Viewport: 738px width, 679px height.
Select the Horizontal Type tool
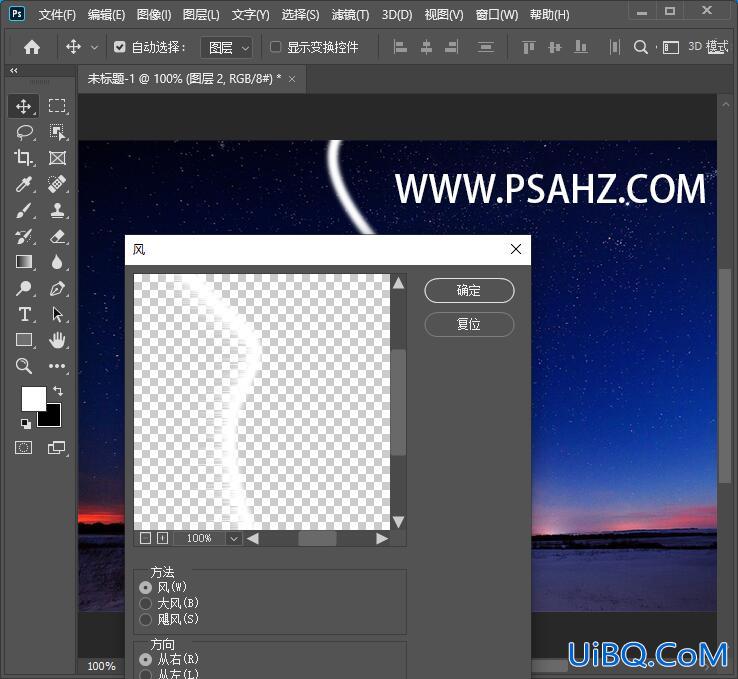(24, 314)
